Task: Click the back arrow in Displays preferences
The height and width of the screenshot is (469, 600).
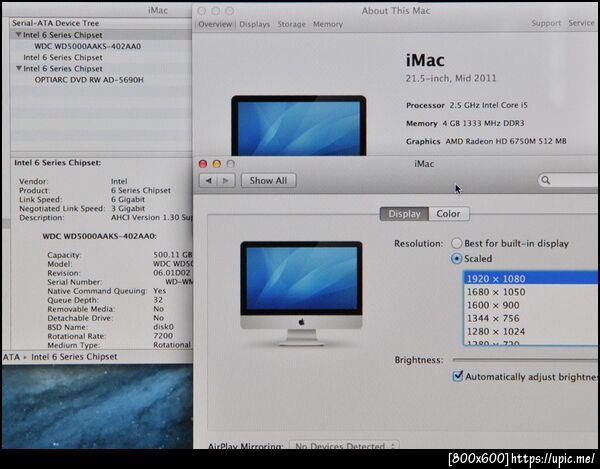Action: tap(209, 181)
